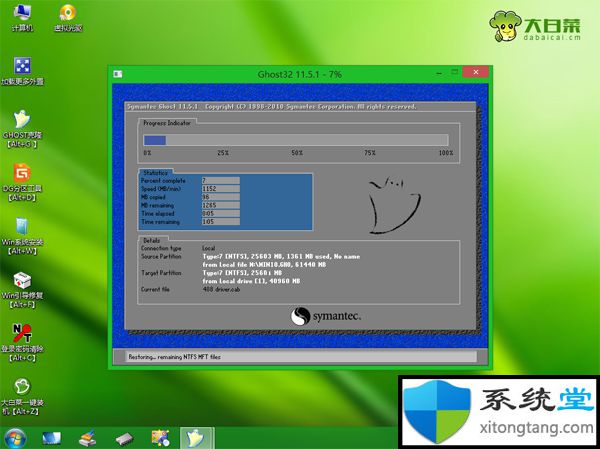Click the Statistics group label
Viewport: 600px width, 449px height.
click(x=155, y=173)
